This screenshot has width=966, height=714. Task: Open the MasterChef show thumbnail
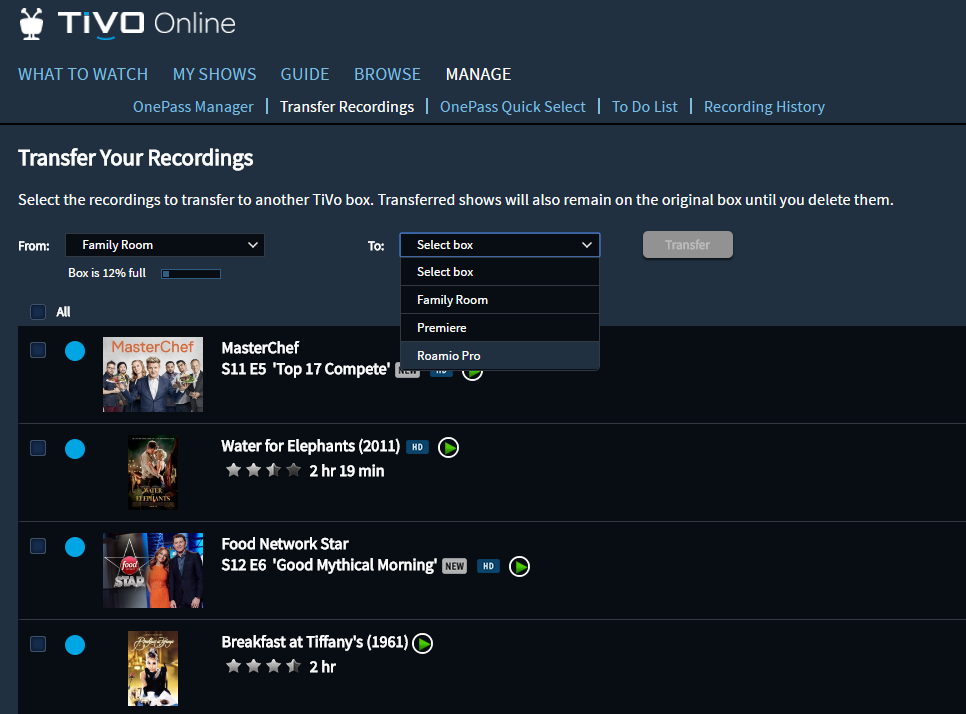pyautogui.click(x=153, y=375)
